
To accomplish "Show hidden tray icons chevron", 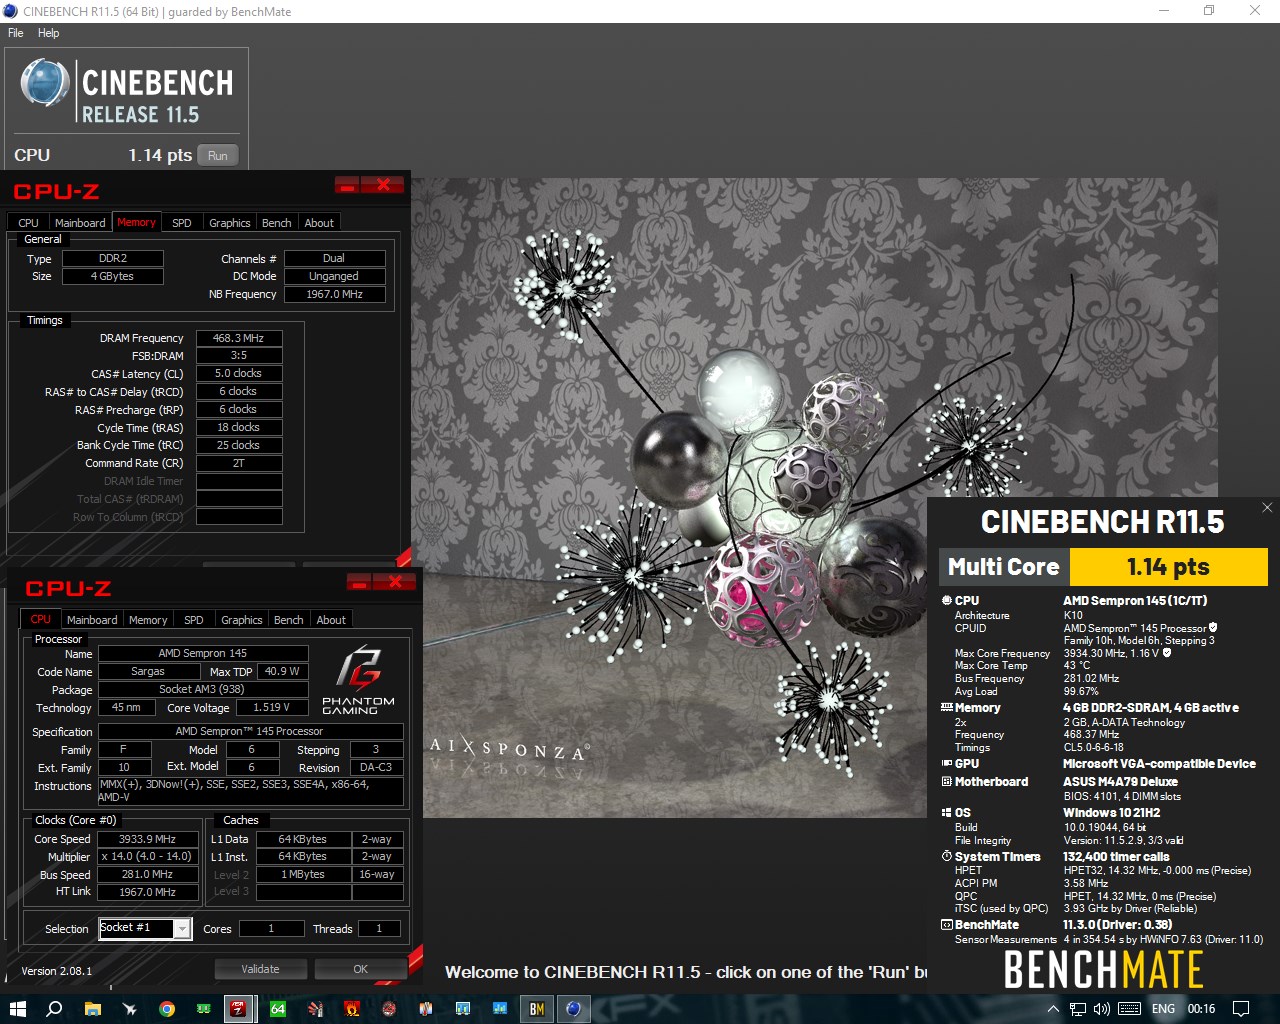I will pos(1053,1009).
